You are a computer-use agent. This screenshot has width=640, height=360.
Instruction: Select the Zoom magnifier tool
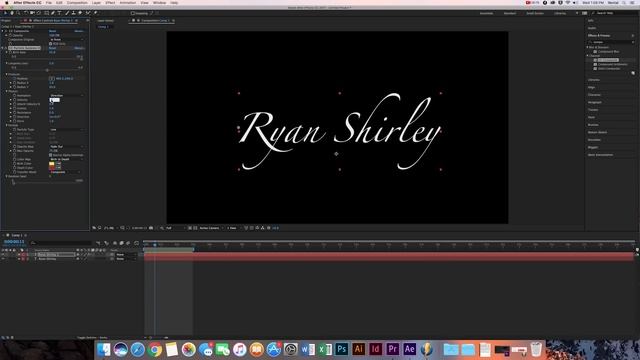coord(18,13)
